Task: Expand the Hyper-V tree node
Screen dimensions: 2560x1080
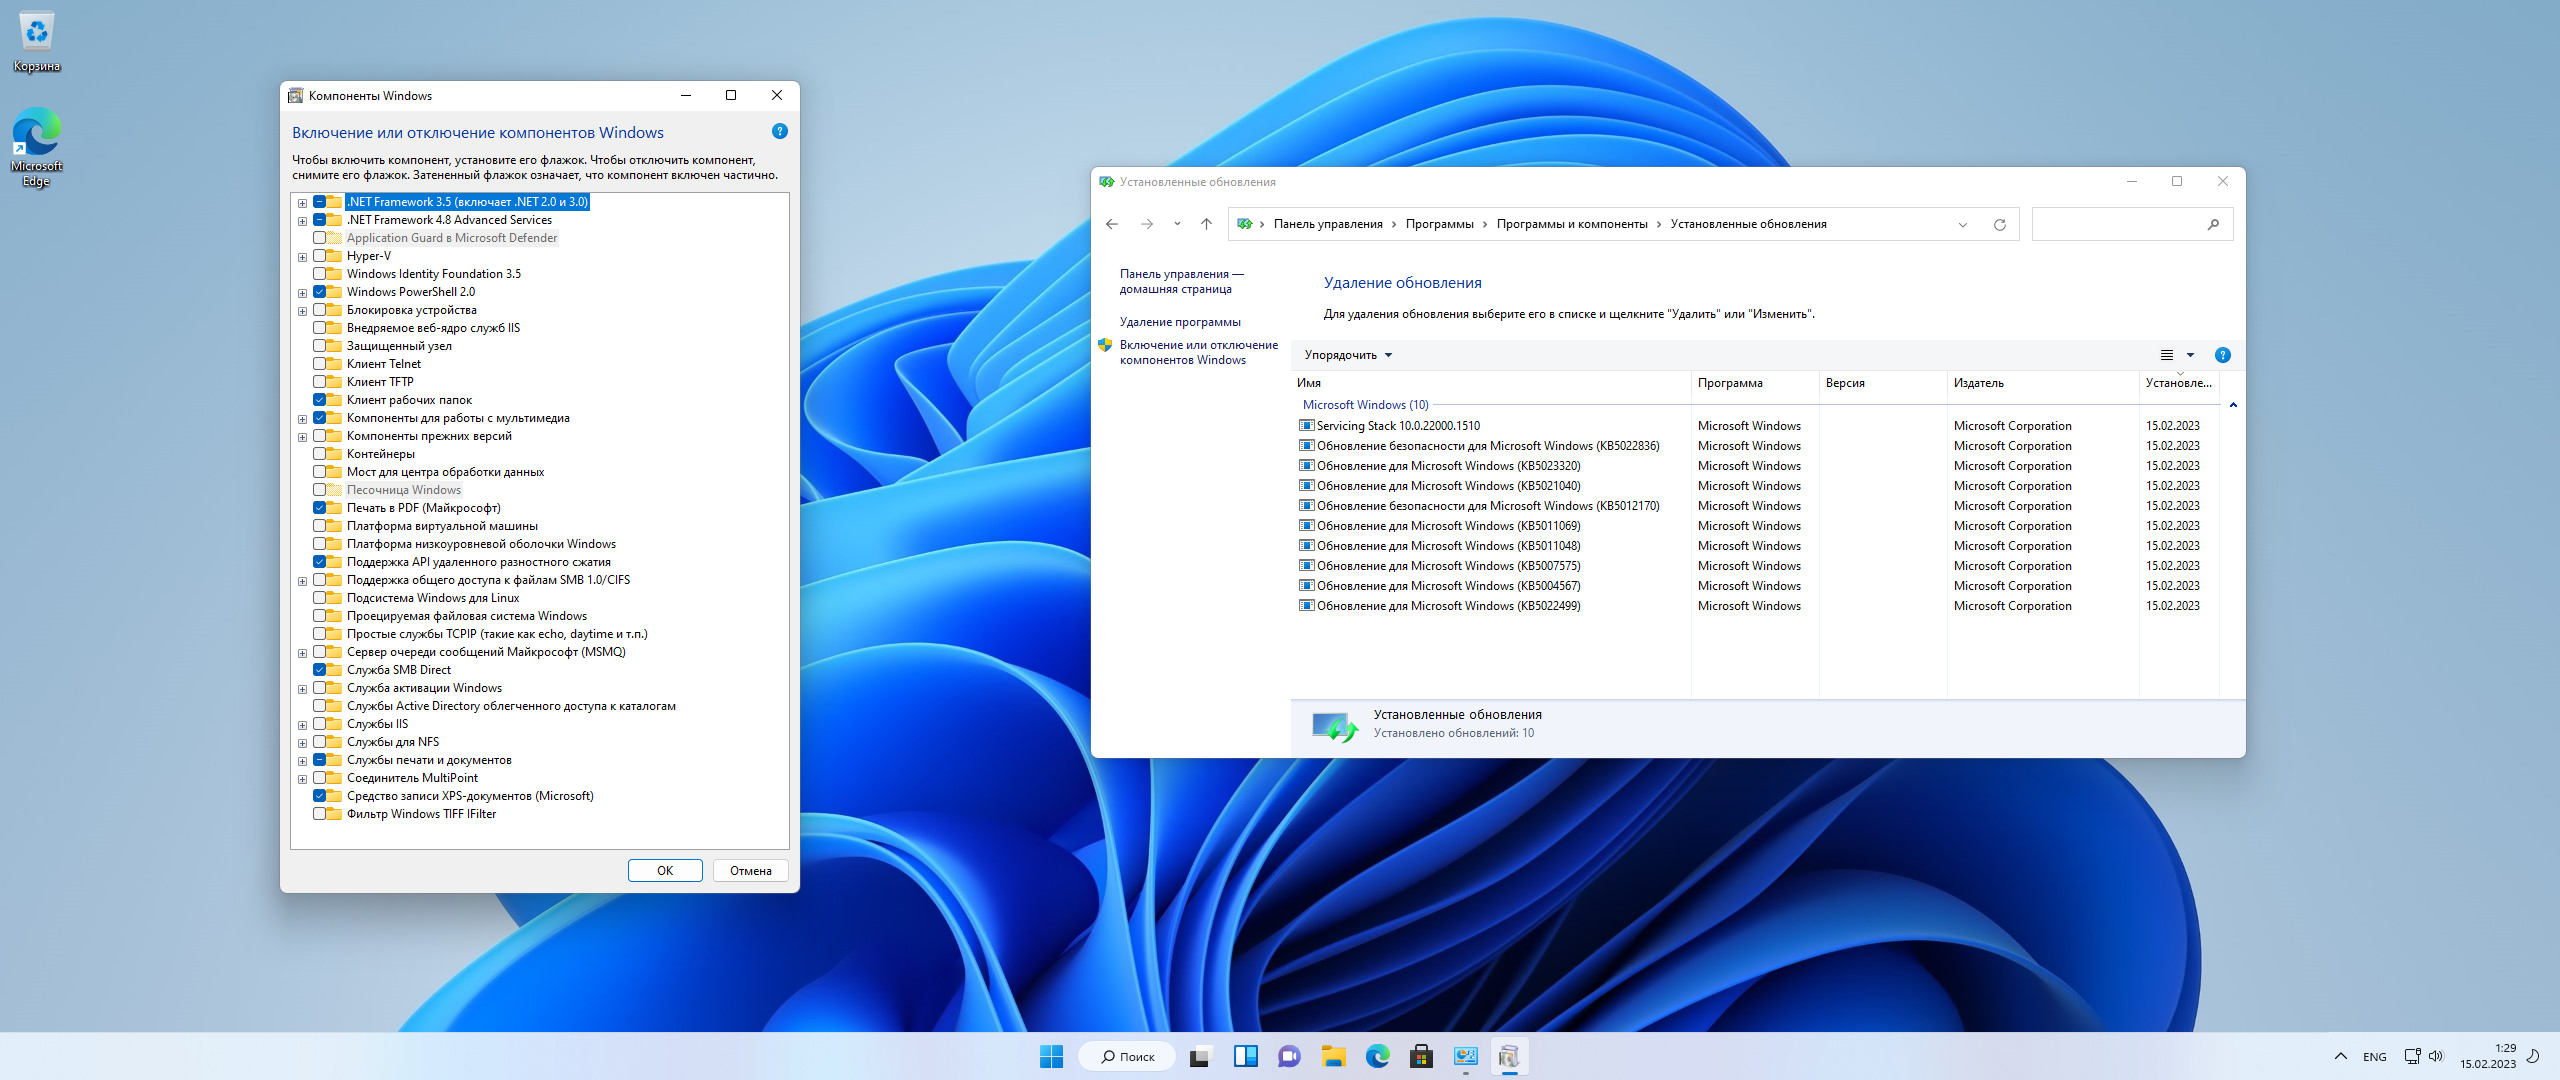Action: click(302, 257)
